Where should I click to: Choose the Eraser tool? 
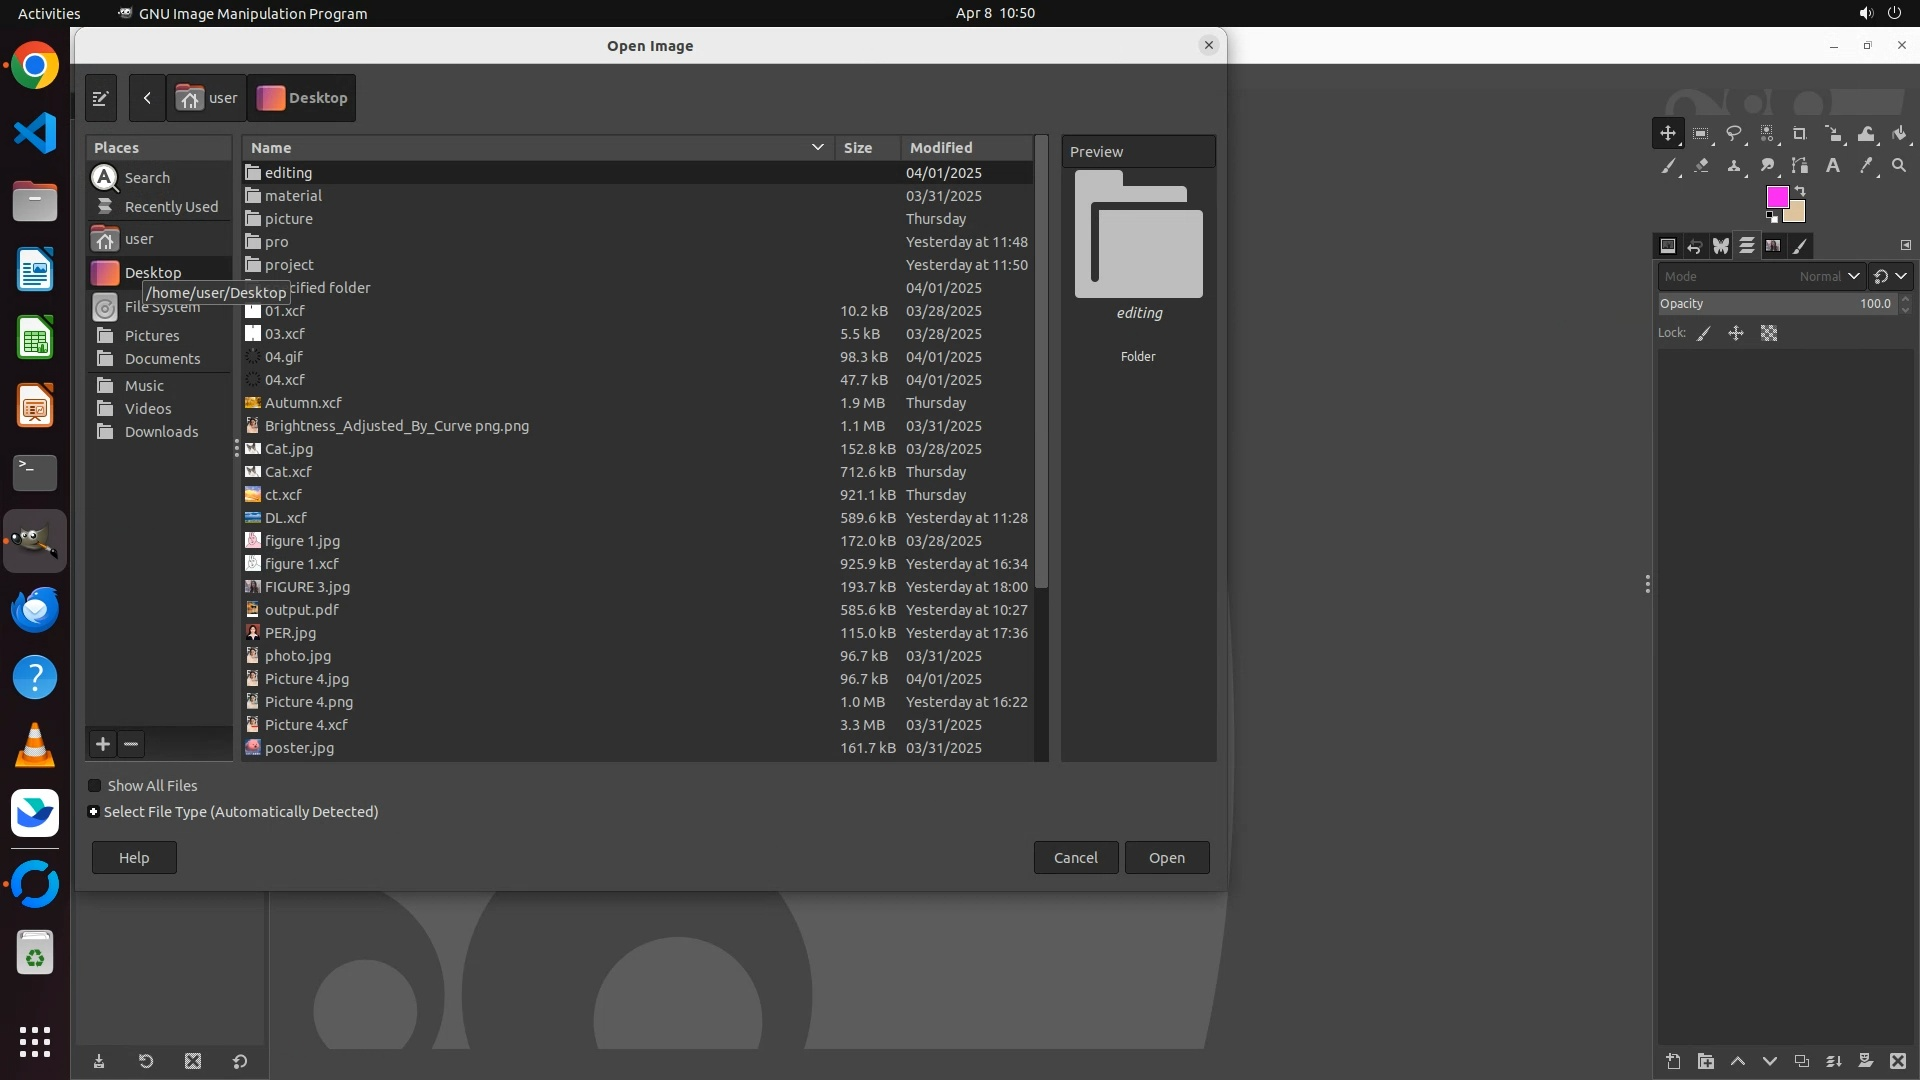[x=1701, y=166]
